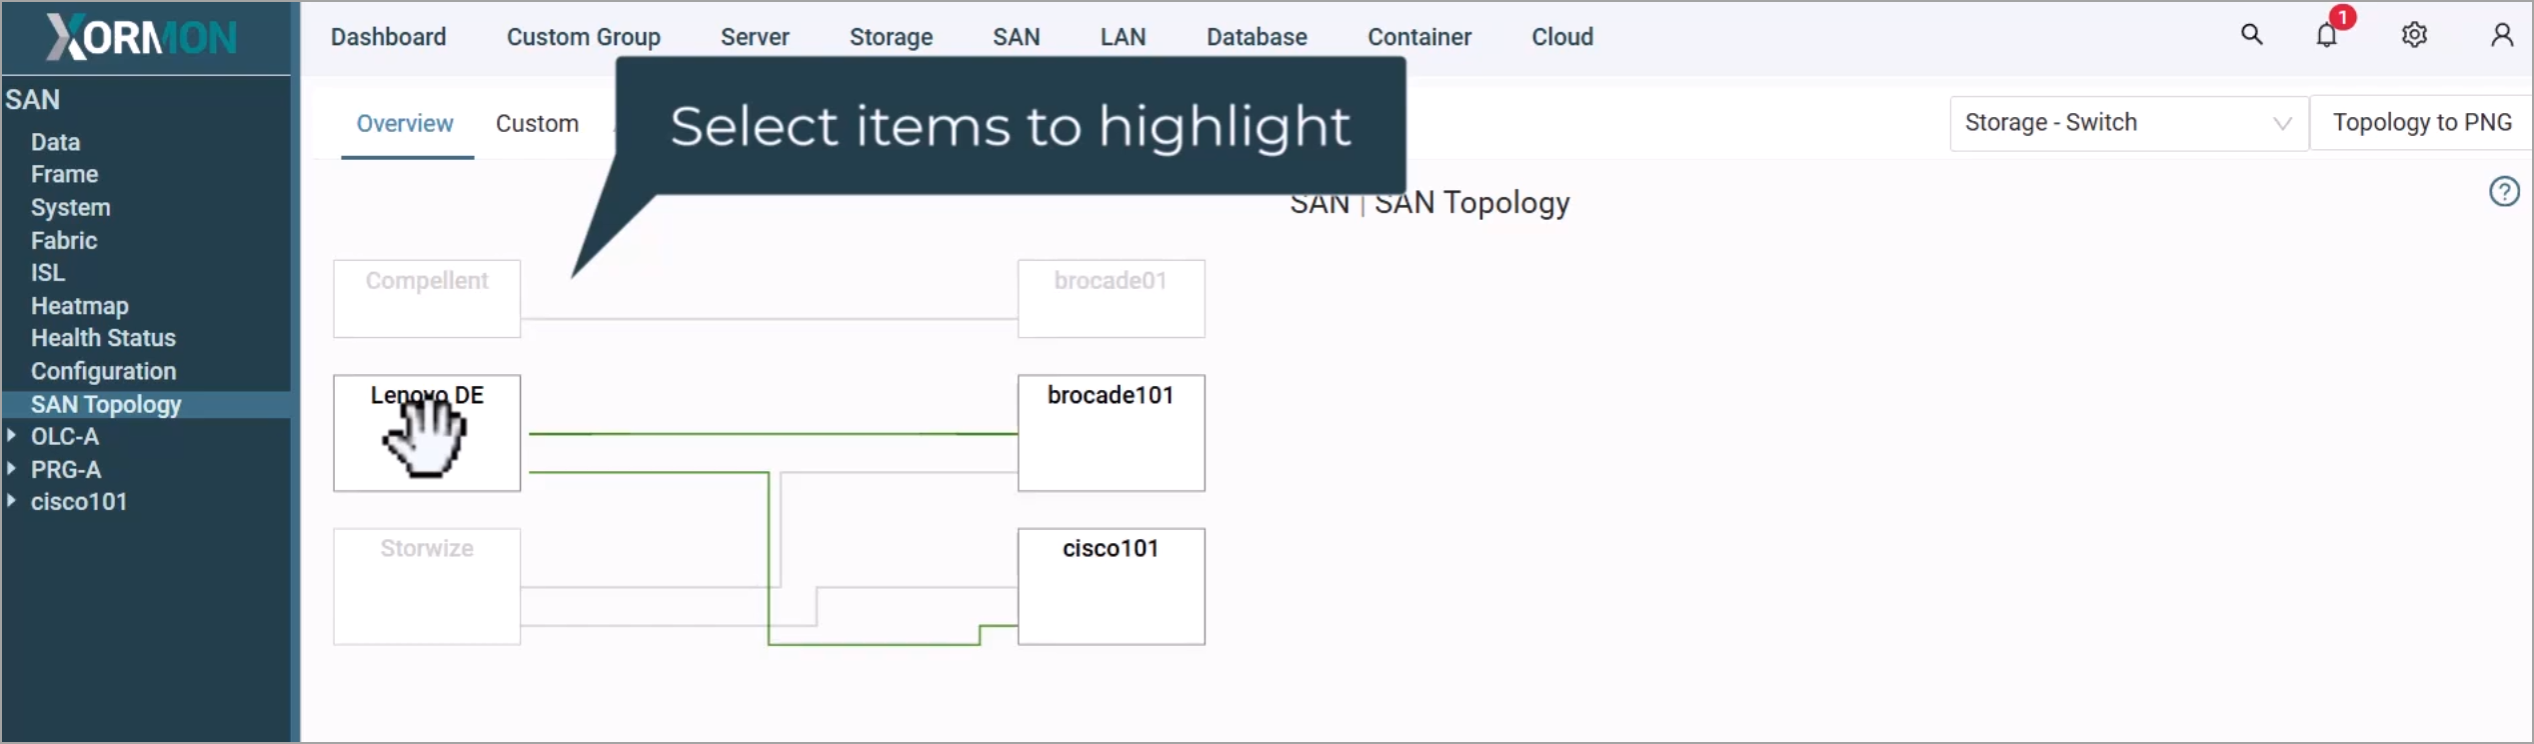Click the cisco101 switch node in topology
This screenshot has height=744, width=2534.
pos(1111,586)
